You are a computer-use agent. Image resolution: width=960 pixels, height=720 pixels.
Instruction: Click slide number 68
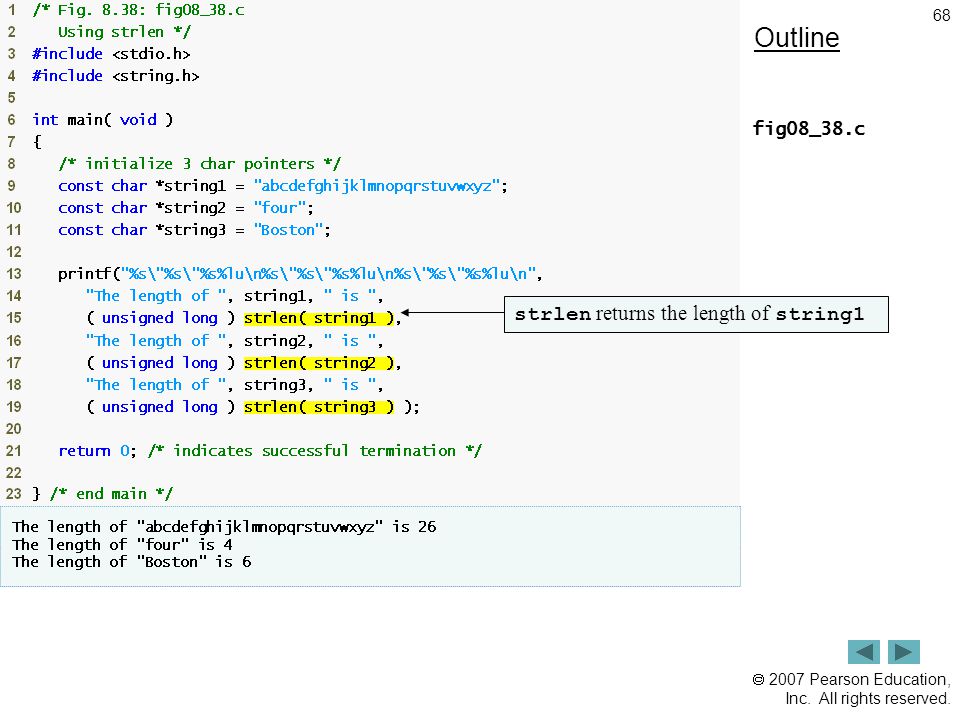(941, 15)
